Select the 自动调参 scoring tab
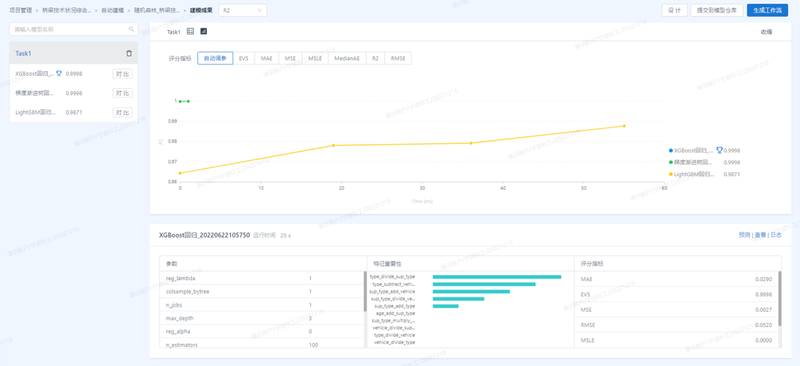Image resolution: width=800 pixels, height=366 pixels. [215, 58]
